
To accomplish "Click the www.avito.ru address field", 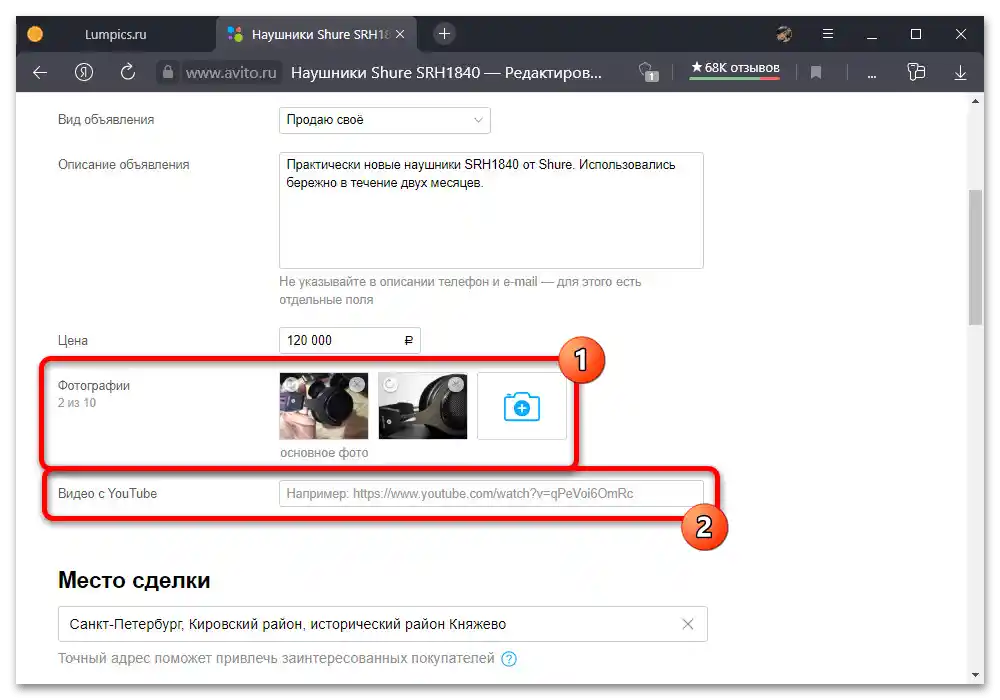I will click(x=230, y=73).
